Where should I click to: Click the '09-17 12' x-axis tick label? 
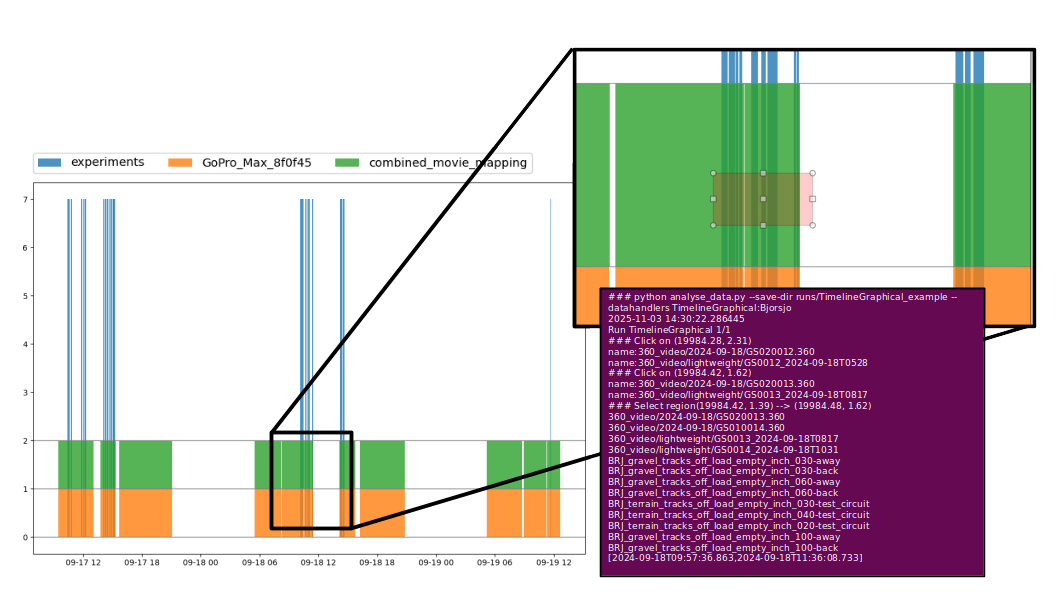coord(83,563)
